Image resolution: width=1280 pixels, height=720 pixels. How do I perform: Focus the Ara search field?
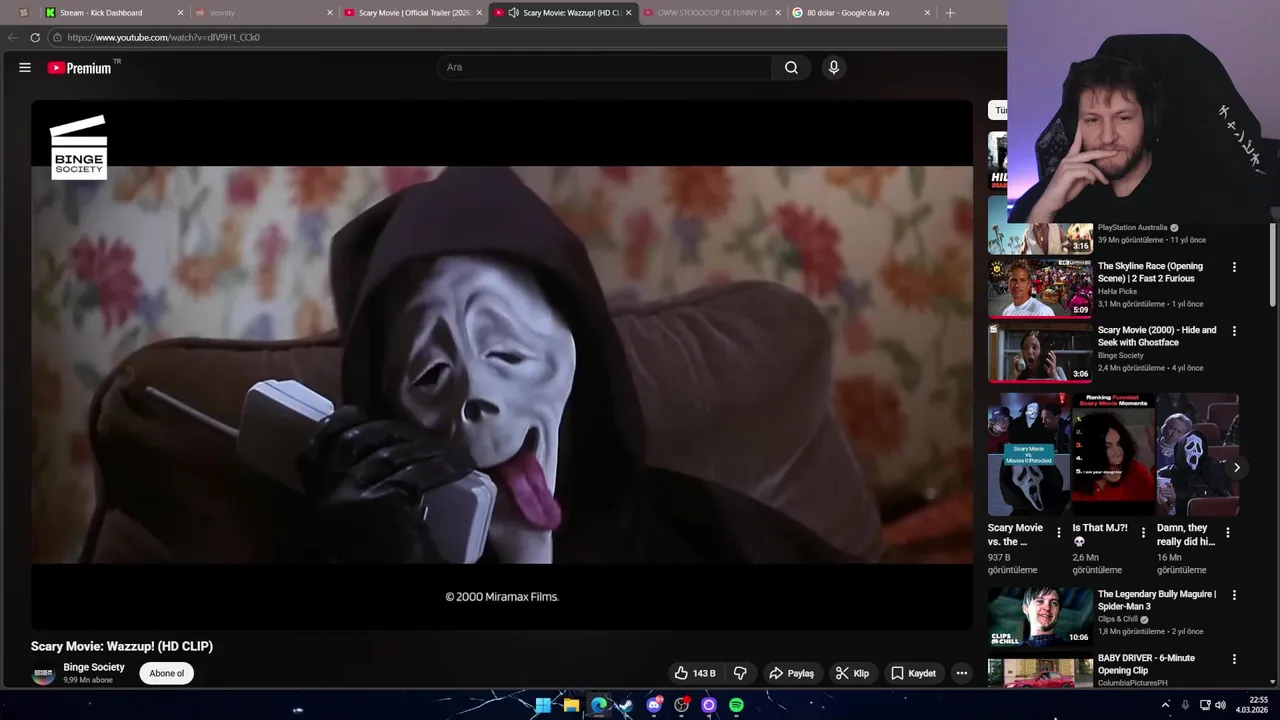click(604, 67)
